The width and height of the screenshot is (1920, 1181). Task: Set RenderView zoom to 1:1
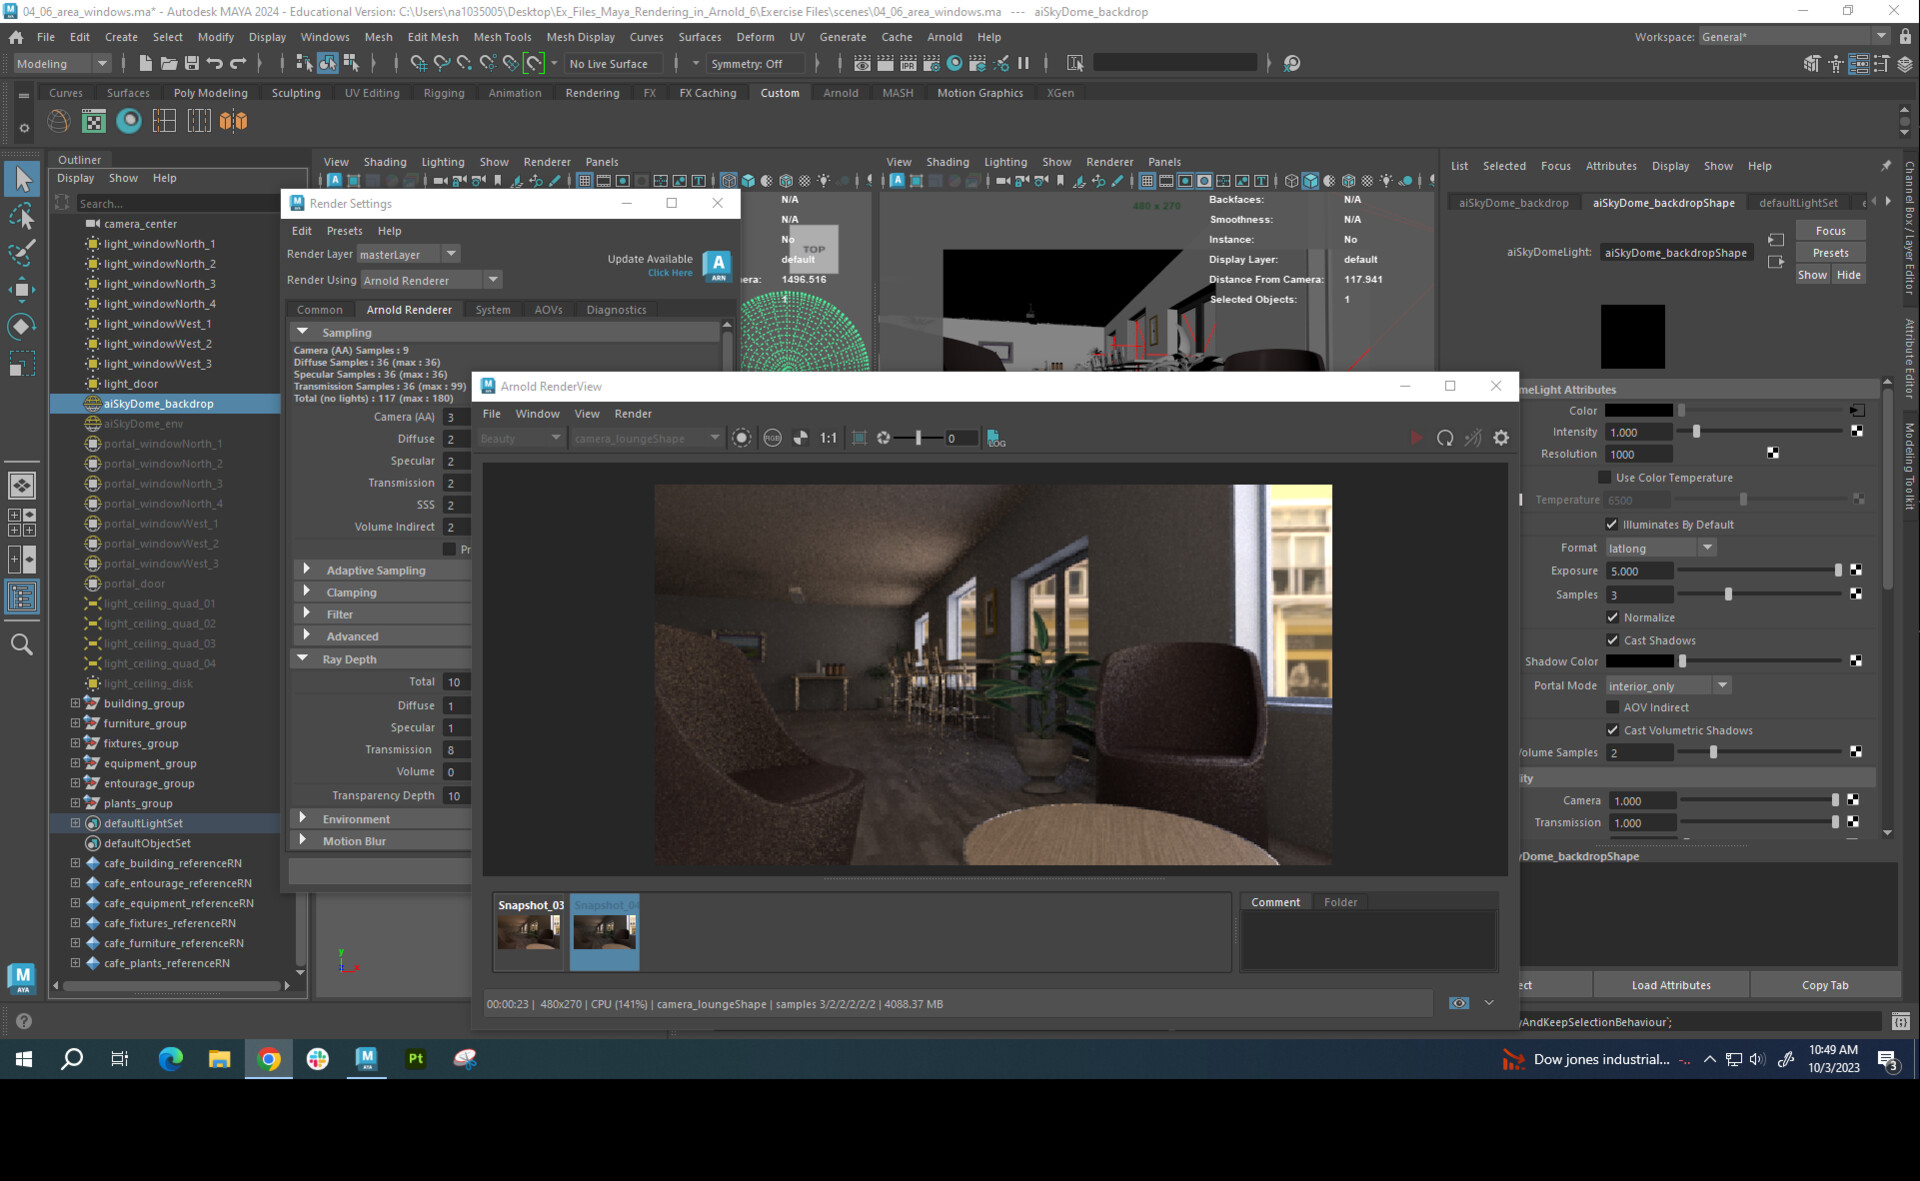point(828,437)
